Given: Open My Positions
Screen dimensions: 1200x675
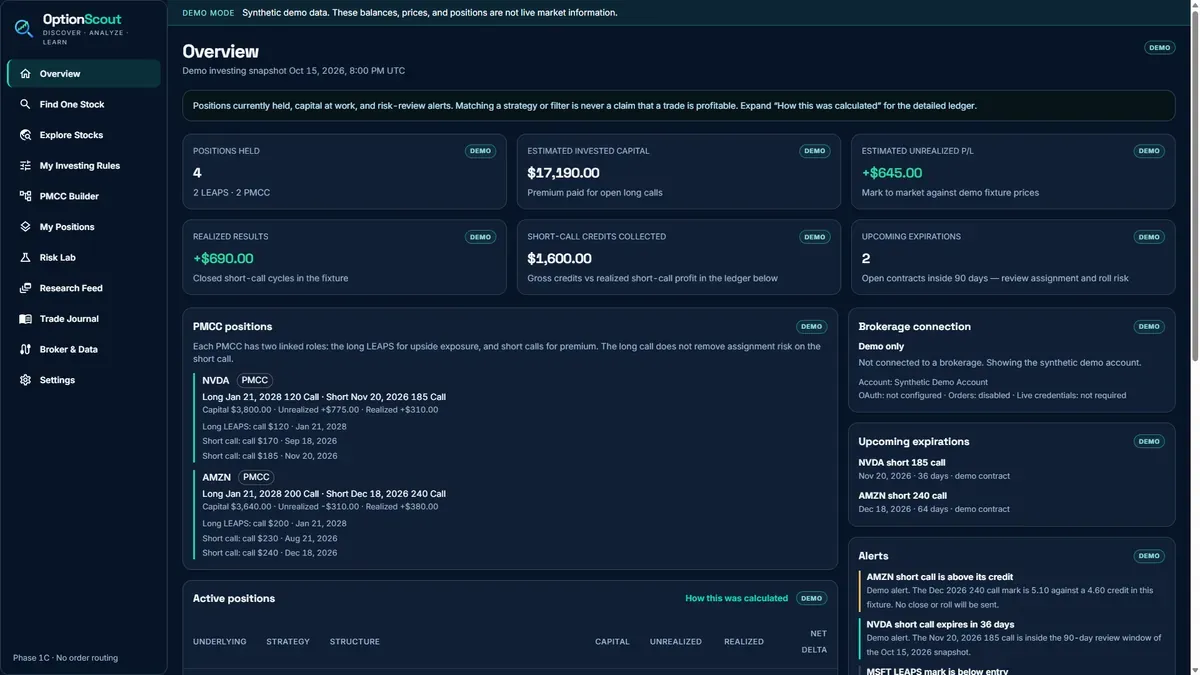Looking at the screenshot, I should (x=84, y=227).
